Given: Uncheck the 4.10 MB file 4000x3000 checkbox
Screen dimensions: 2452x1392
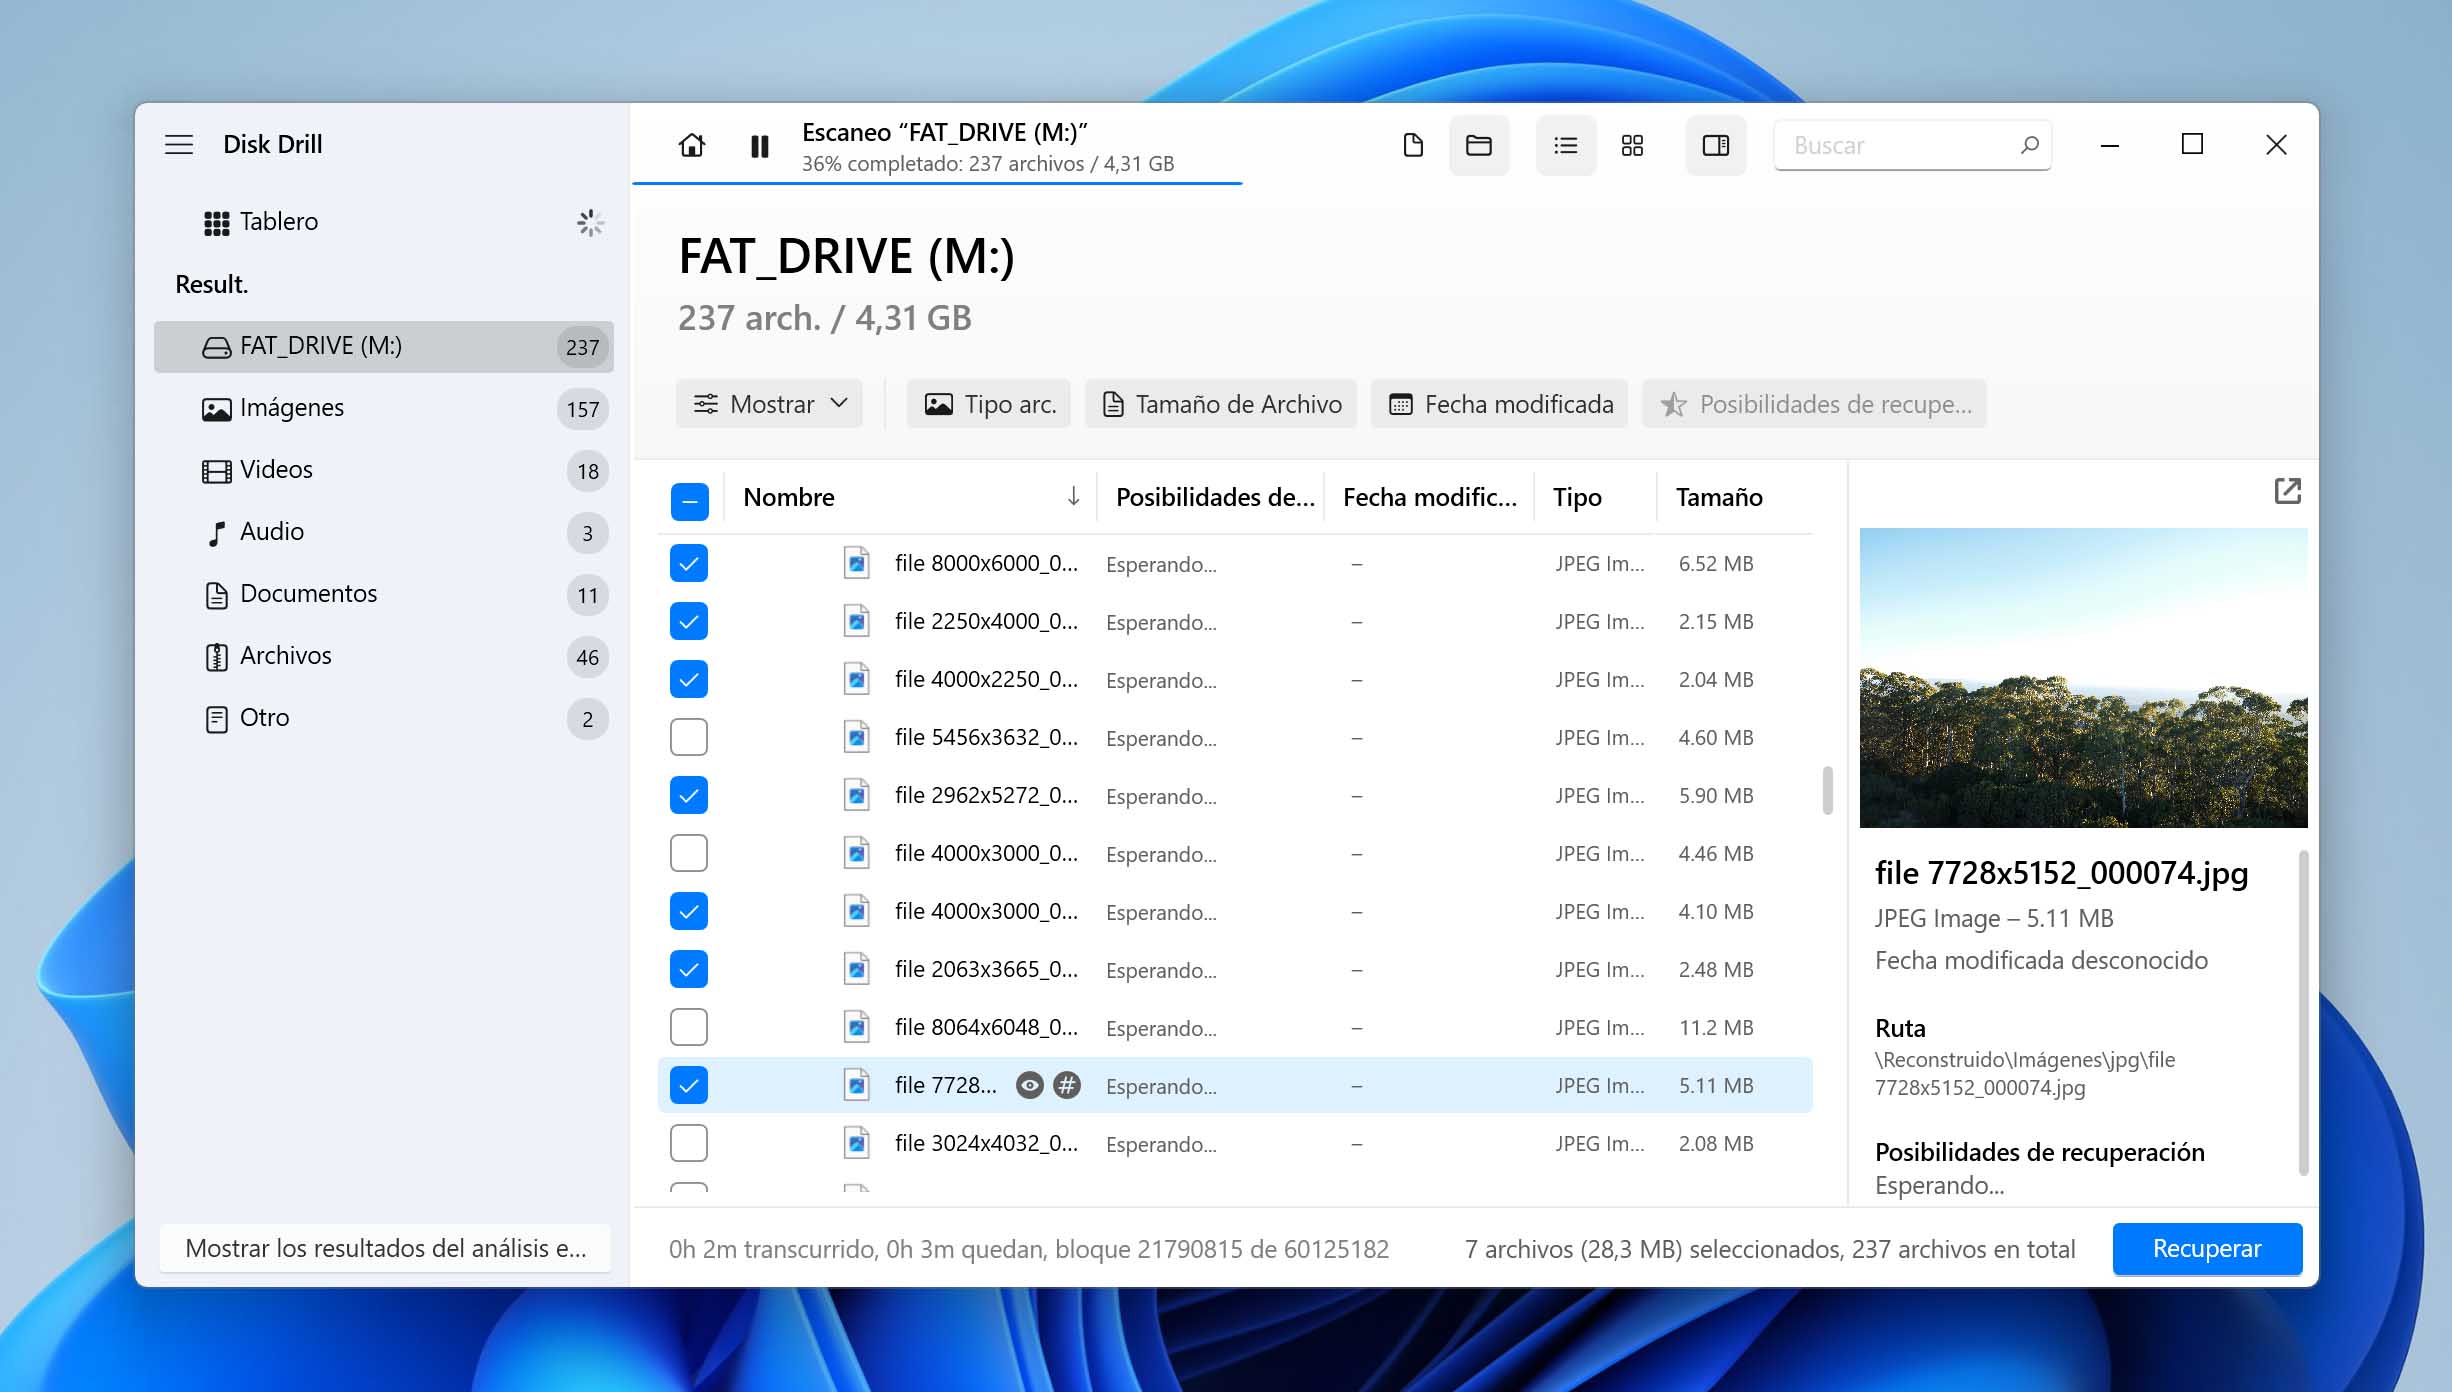Looking at the screenshot, I should (689, 911).
